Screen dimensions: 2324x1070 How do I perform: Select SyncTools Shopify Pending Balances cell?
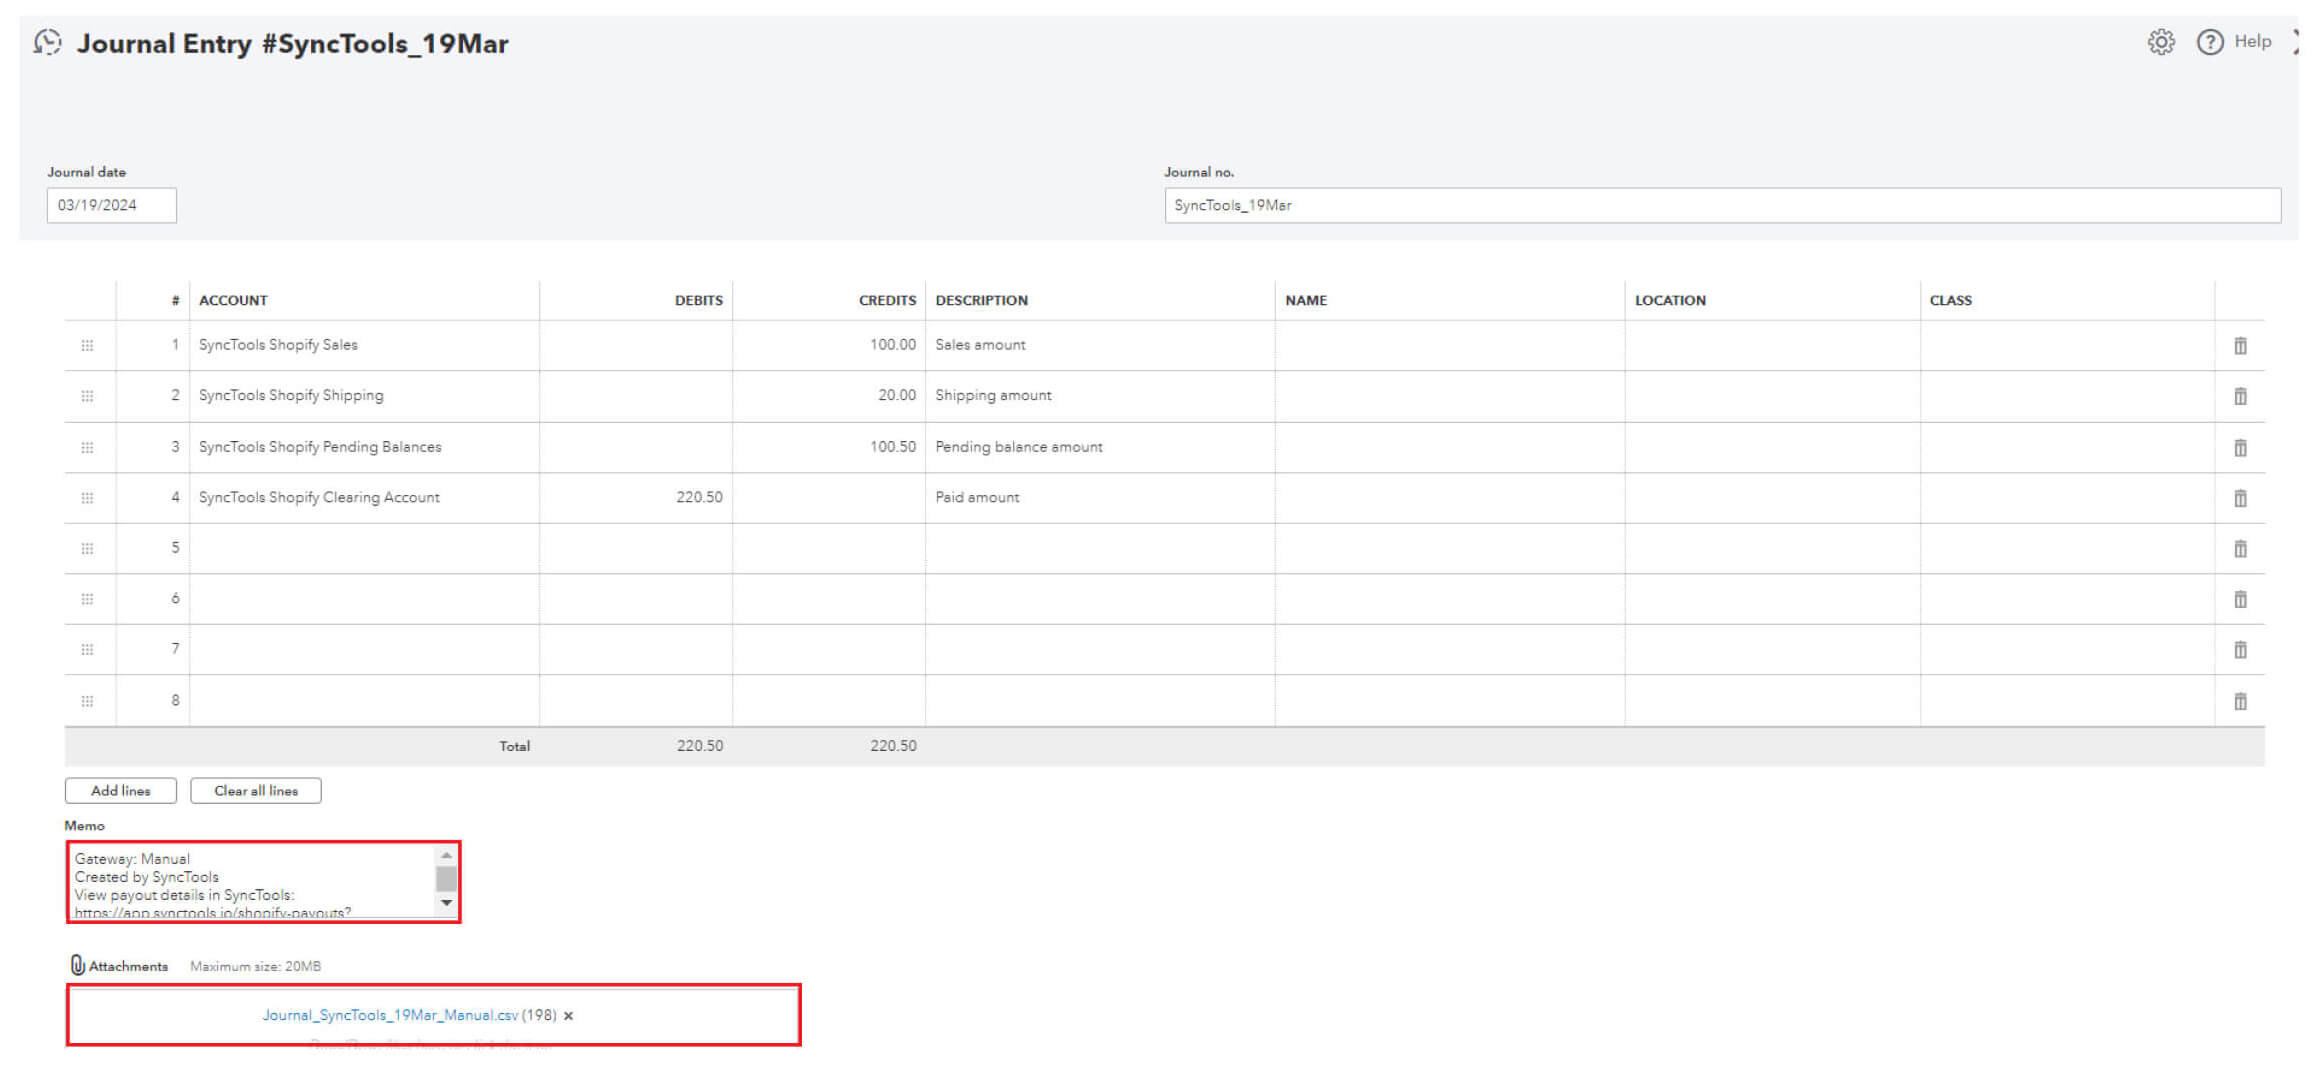[x=364, y=447]
